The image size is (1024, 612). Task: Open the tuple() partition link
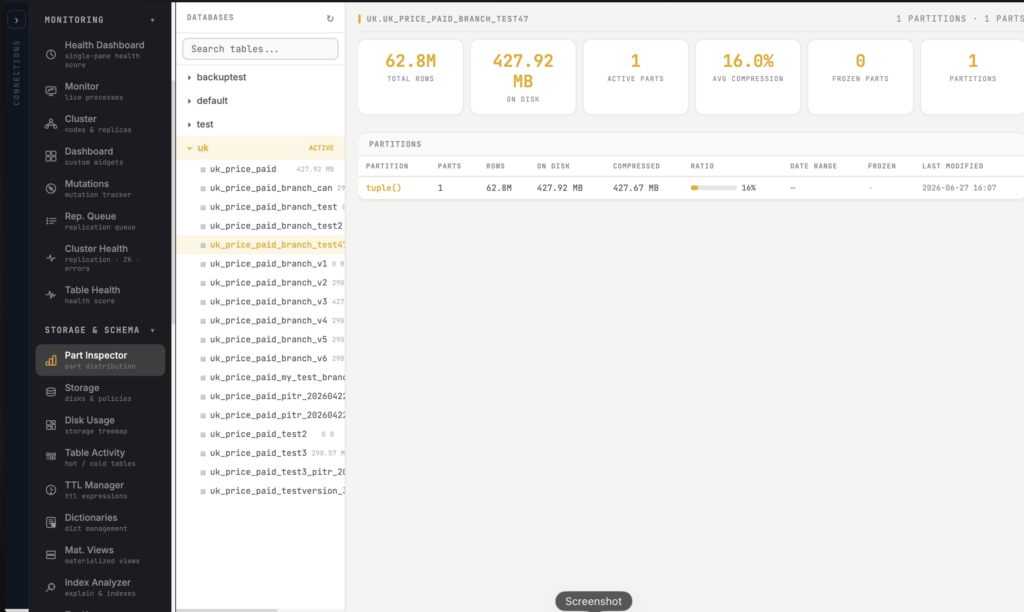pyautogui.click(x=383, y=187)
